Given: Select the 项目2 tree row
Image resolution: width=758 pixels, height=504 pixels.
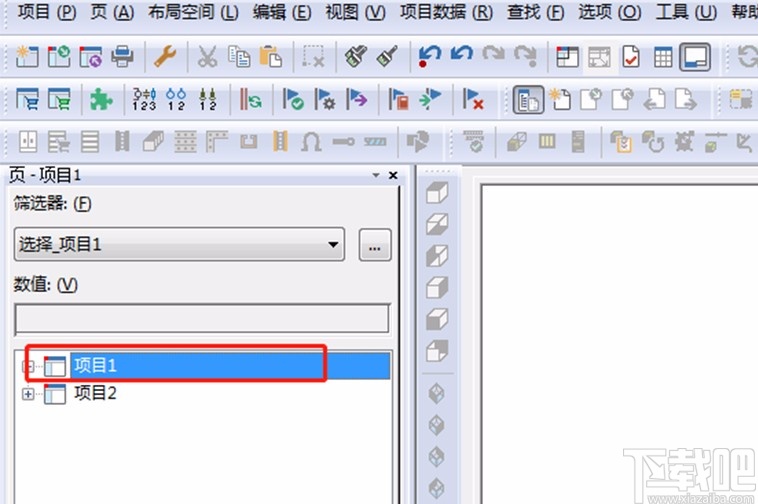Looking at the screenshot, I should [95, 394].
